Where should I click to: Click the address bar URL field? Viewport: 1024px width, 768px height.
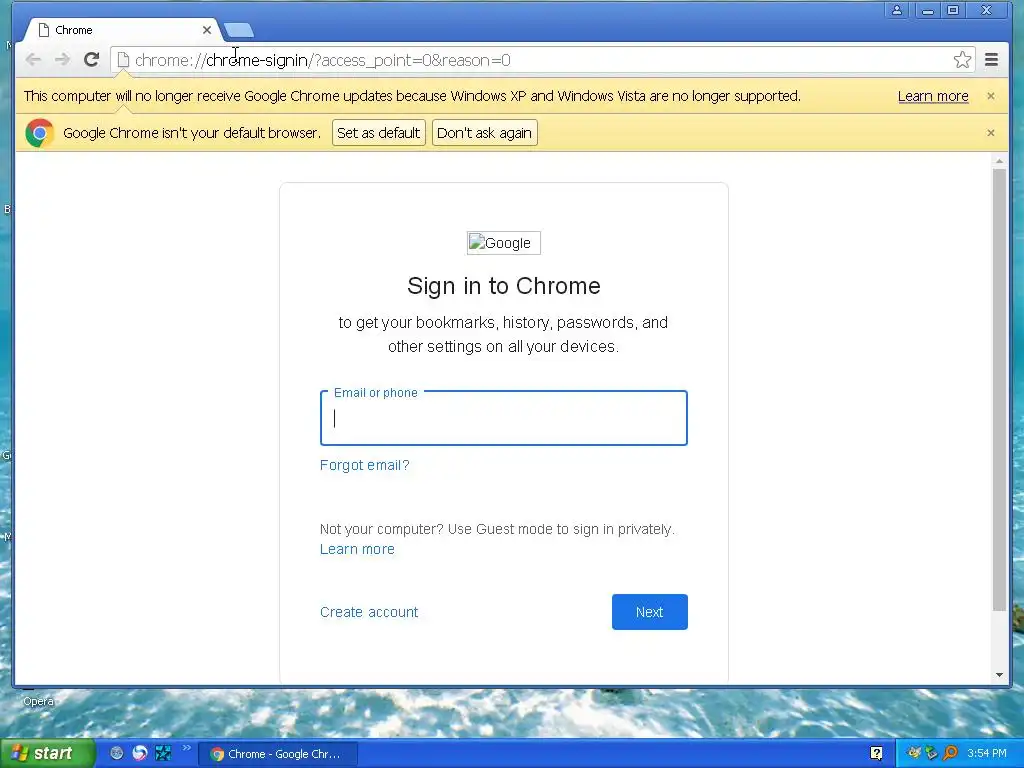point(541,60)
